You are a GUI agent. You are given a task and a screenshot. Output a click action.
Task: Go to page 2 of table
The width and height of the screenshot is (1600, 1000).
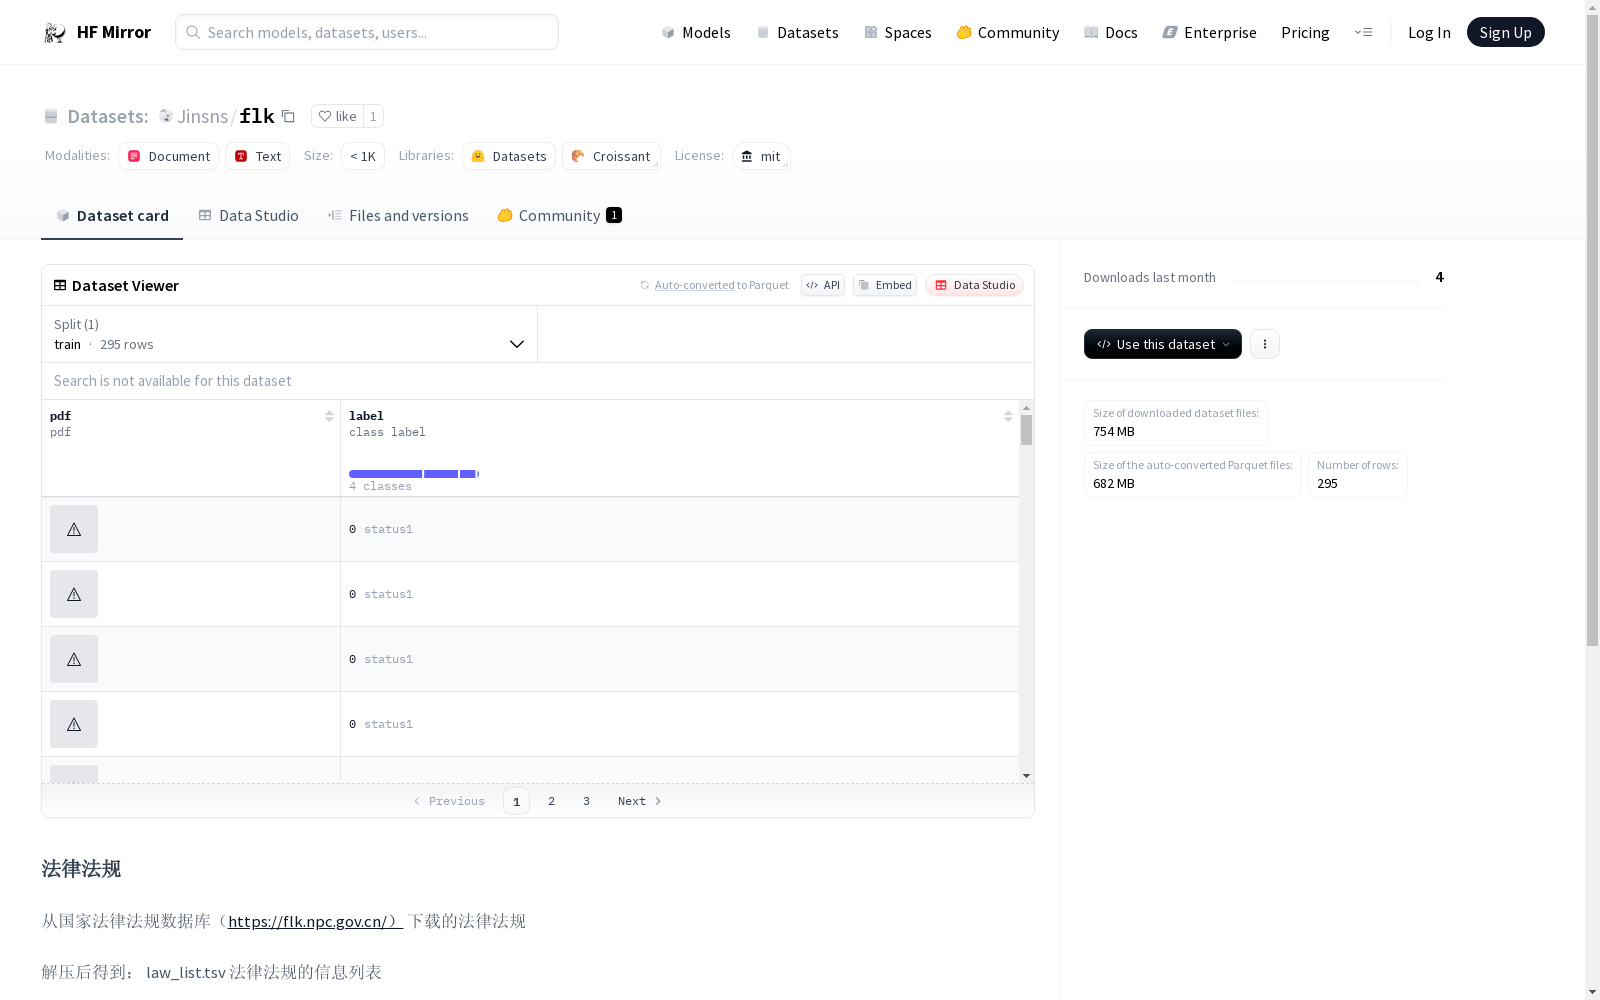(x=551, y=801)
